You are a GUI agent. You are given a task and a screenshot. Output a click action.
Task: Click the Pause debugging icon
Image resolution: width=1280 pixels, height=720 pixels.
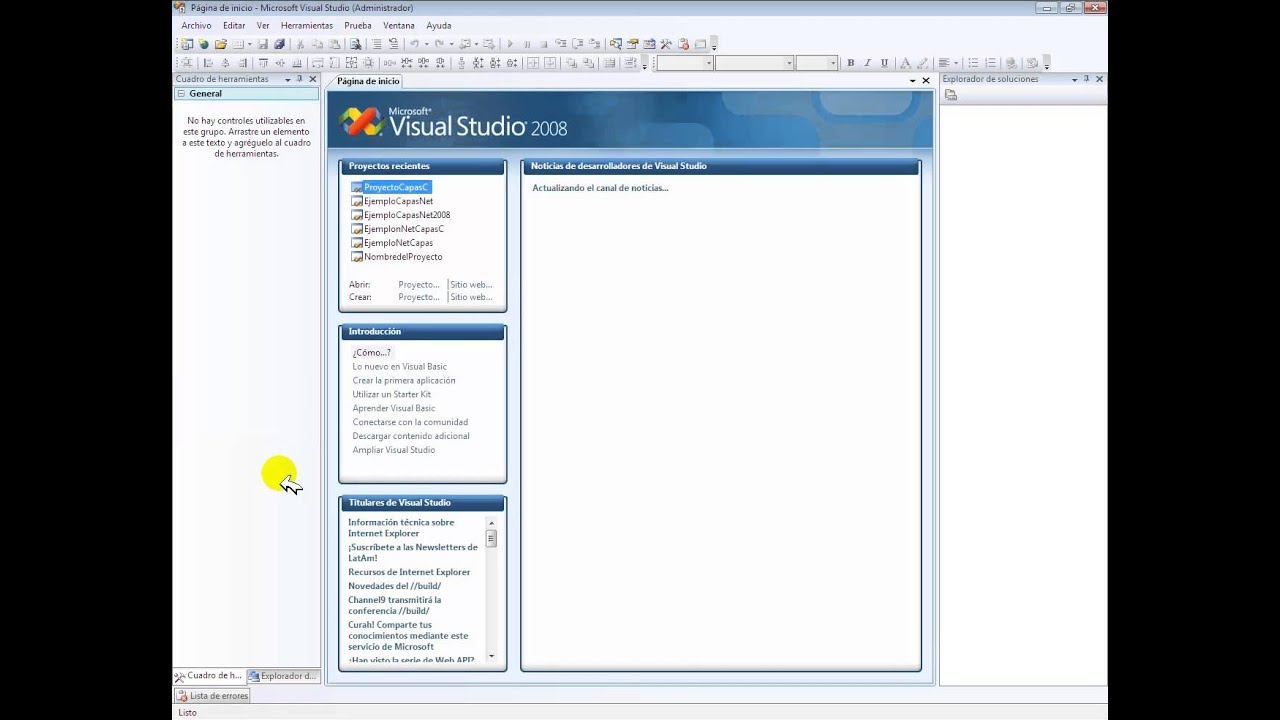[527, 44]
